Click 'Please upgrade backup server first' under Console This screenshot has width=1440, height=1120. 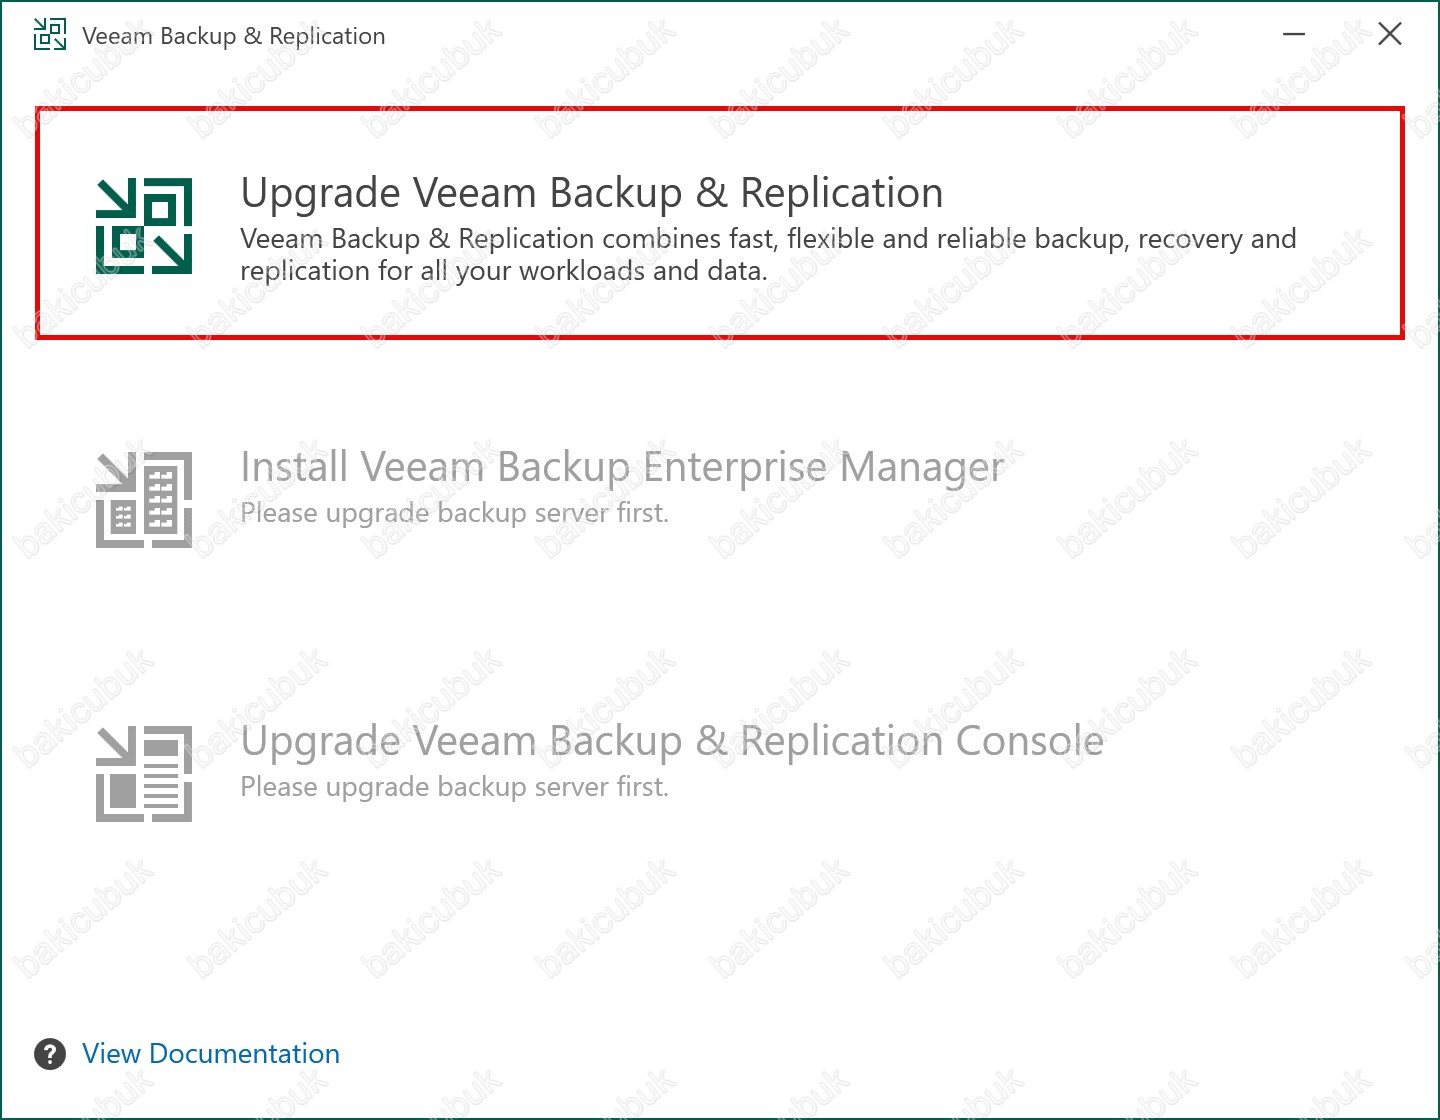point(454,787)
